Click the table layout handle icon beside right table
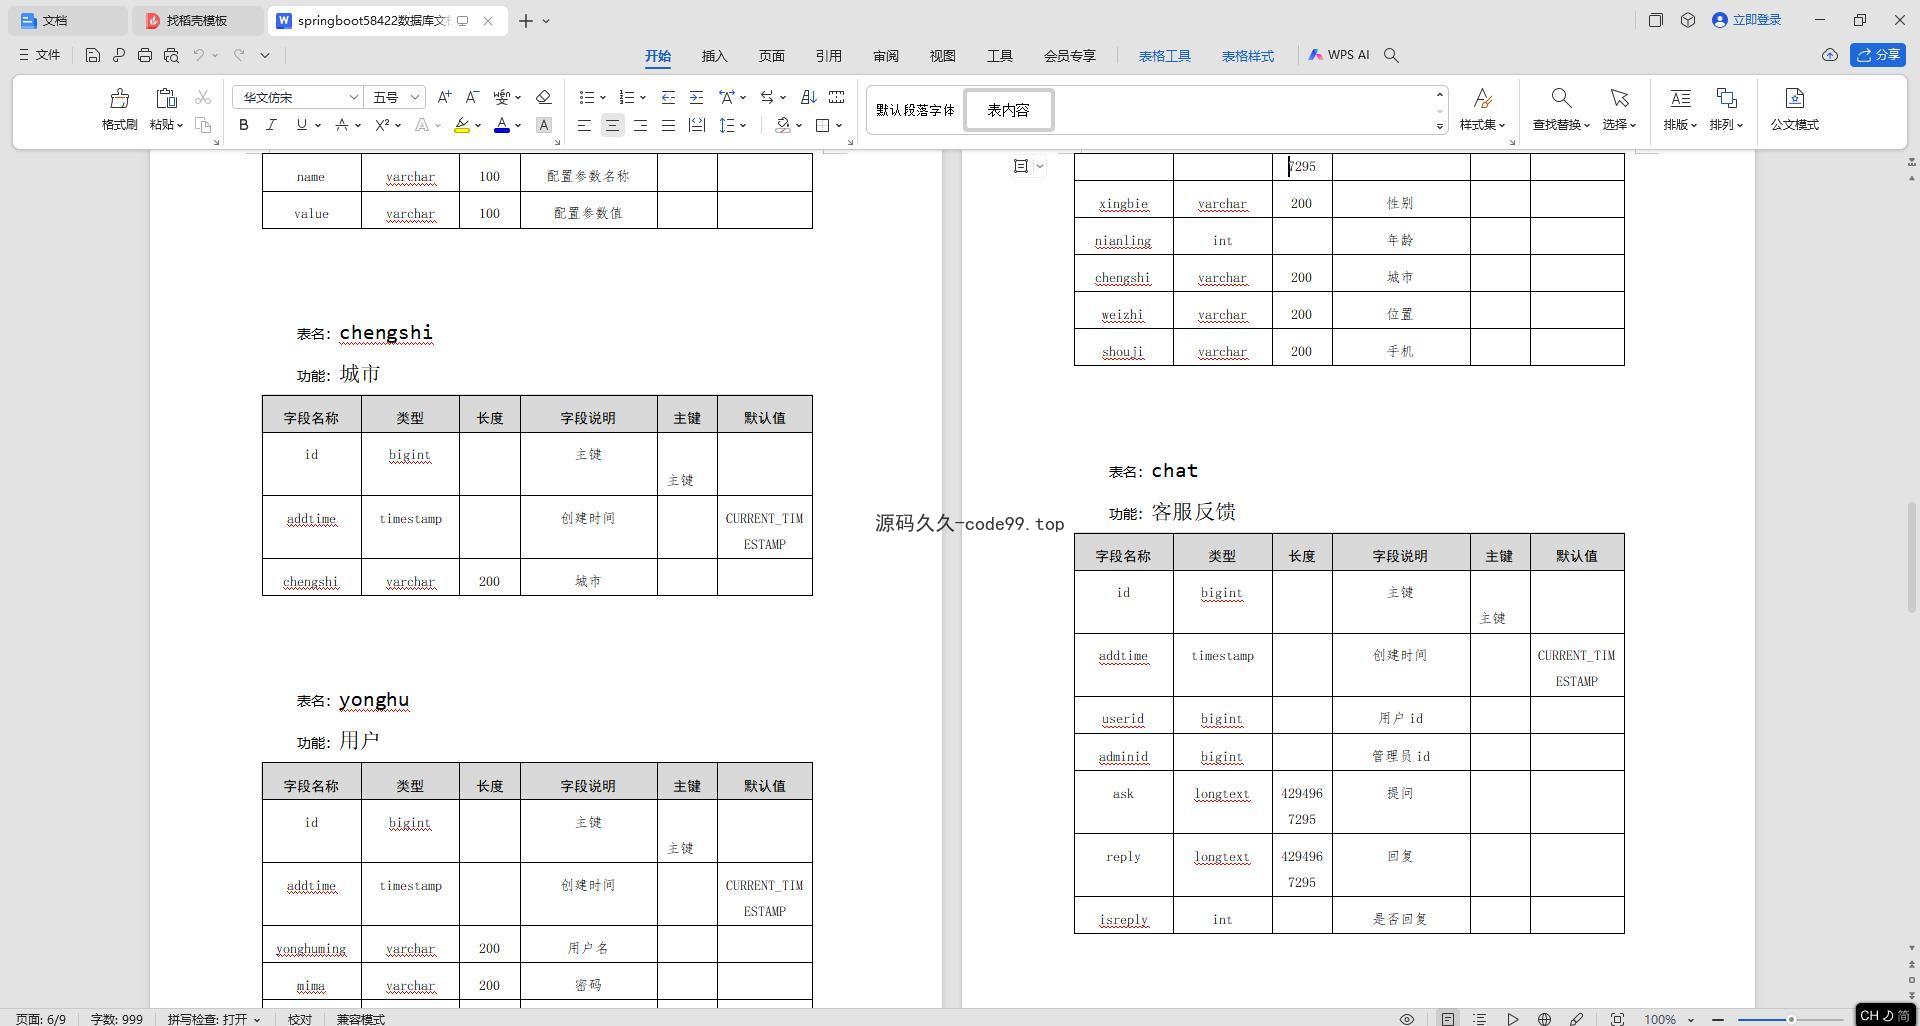Image resolution: width=1920 pixels, height=1026 pixels. click(x=1021, y=166)
